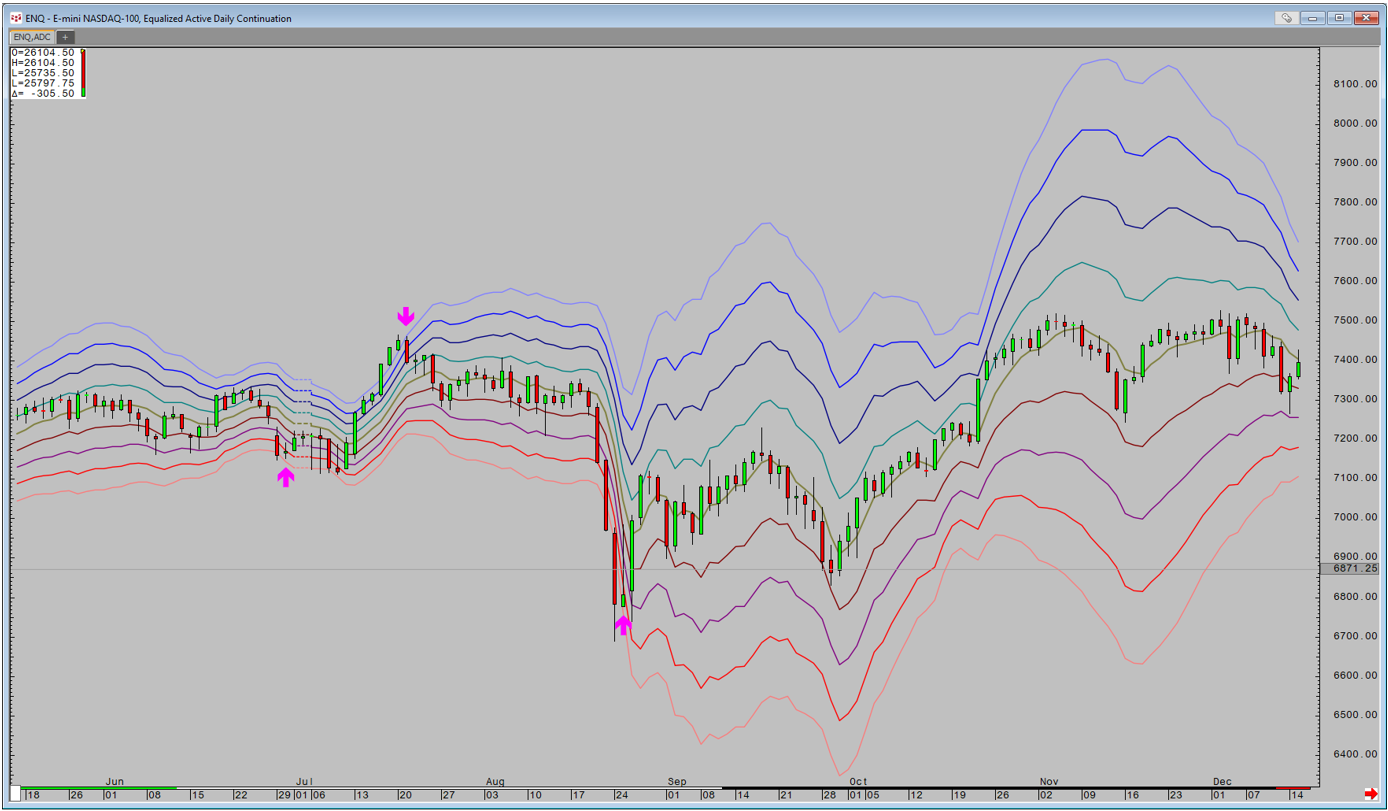Click the OHLC values box

43,73
